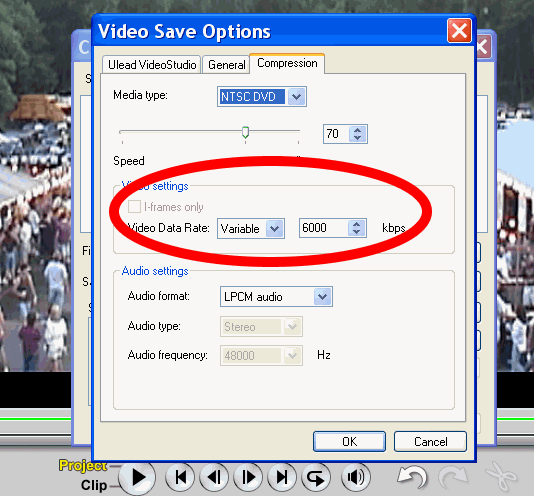Click the 6000 kbps data rate field
This screenshot has height=496, width=534.
coord(324,228)
